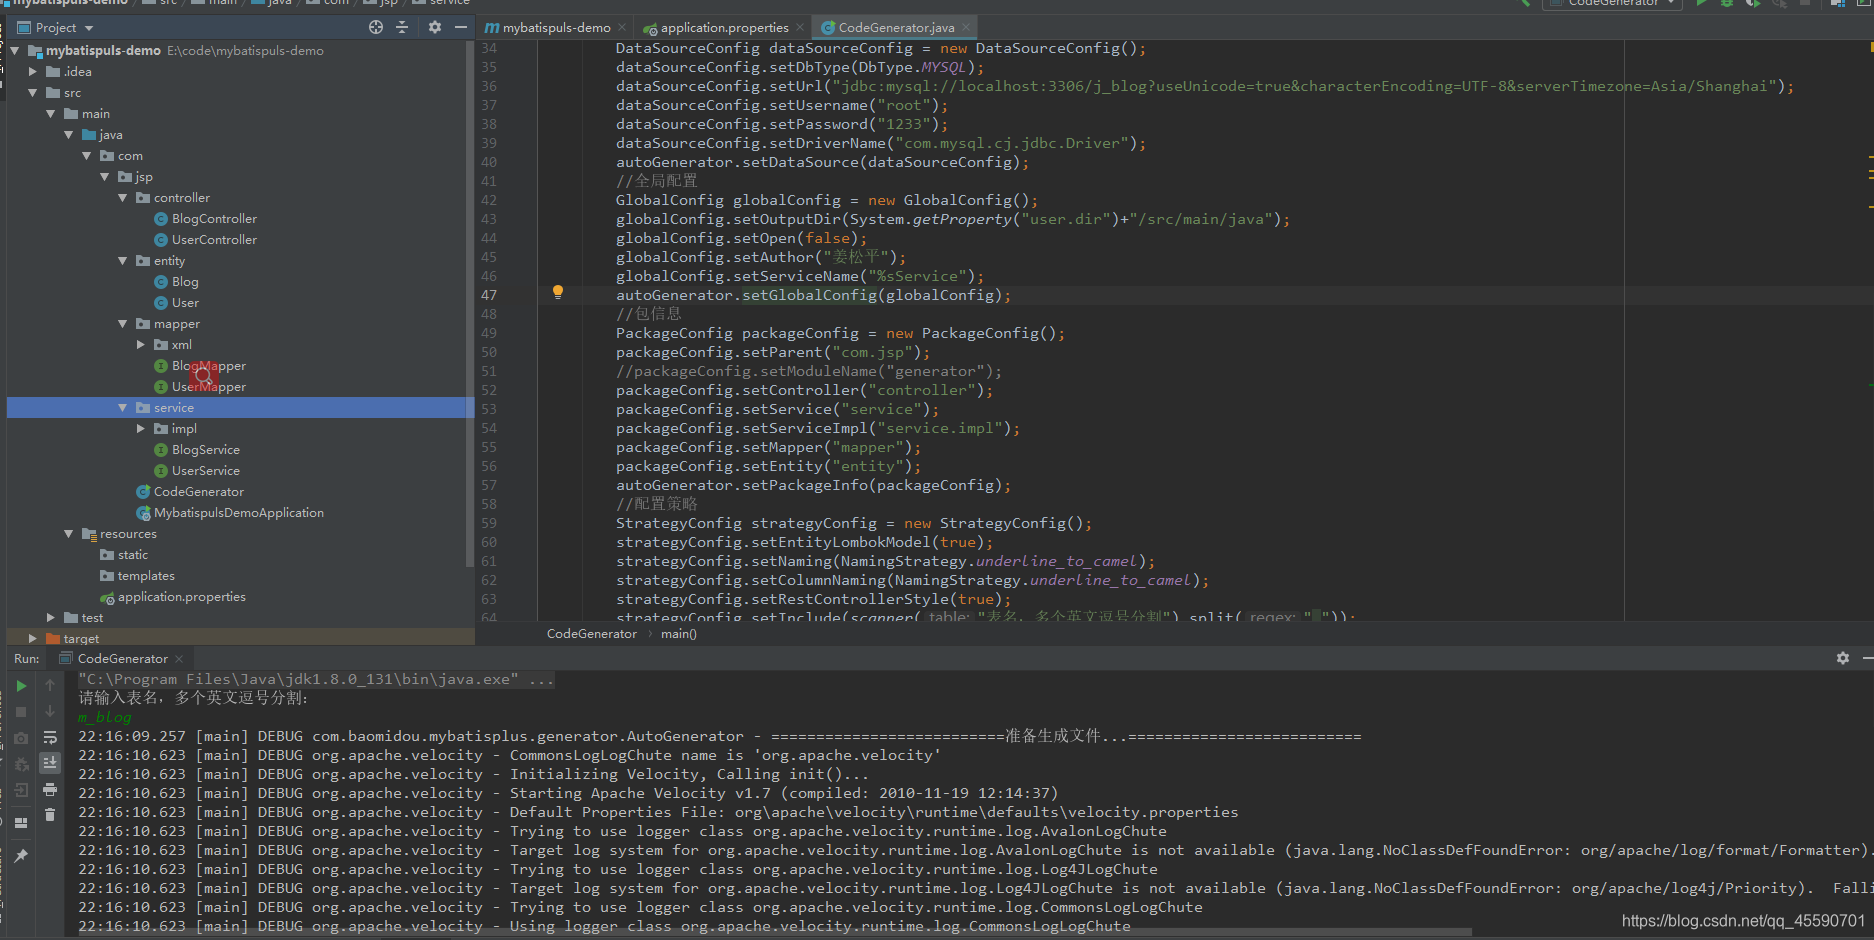
Task: Expand the xml folder under mapper
Action: (x=141, y=344)
